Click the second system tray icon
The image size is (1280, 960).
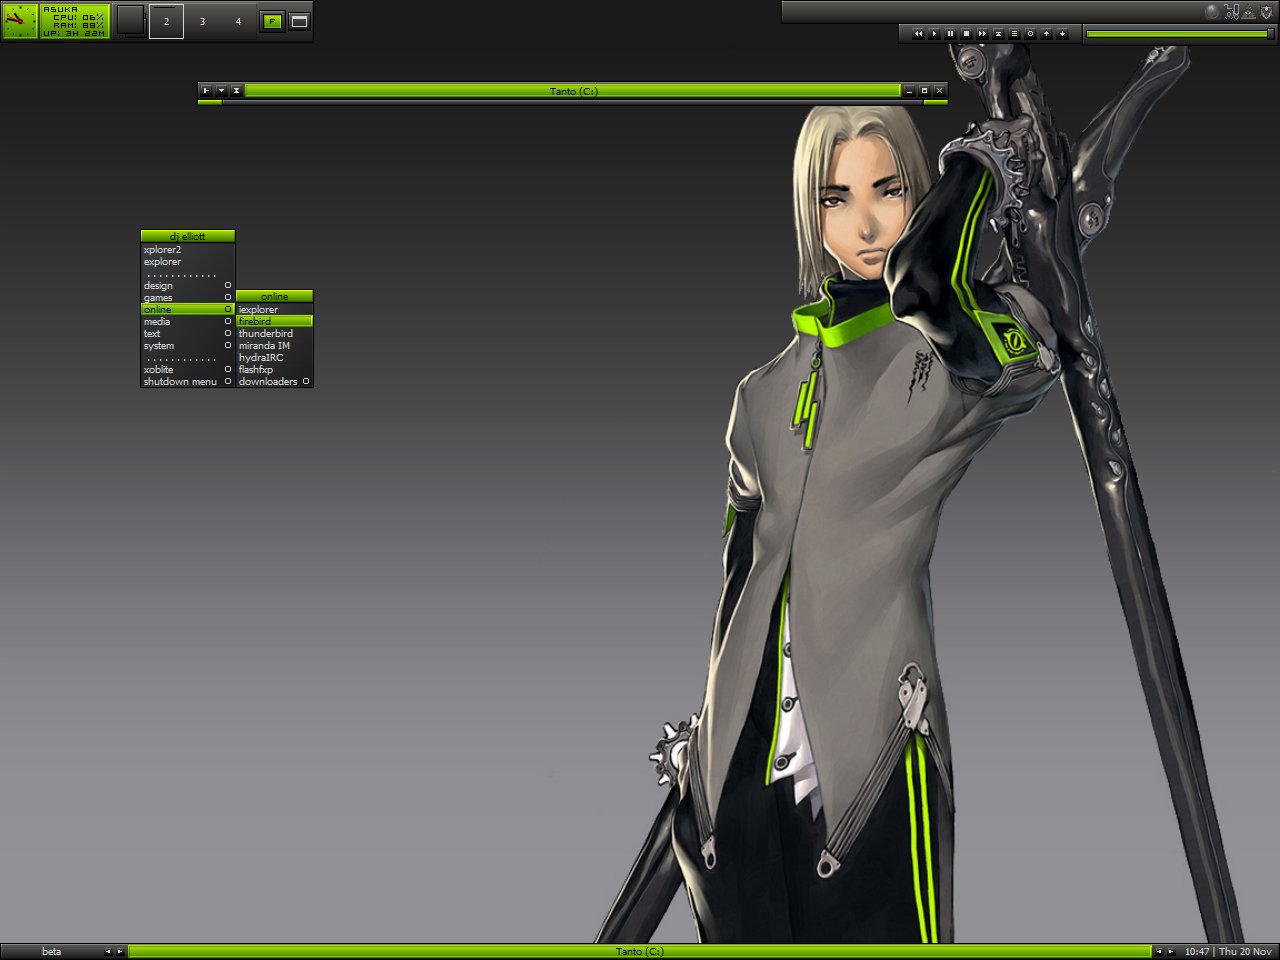click(x=1231, y=12)
